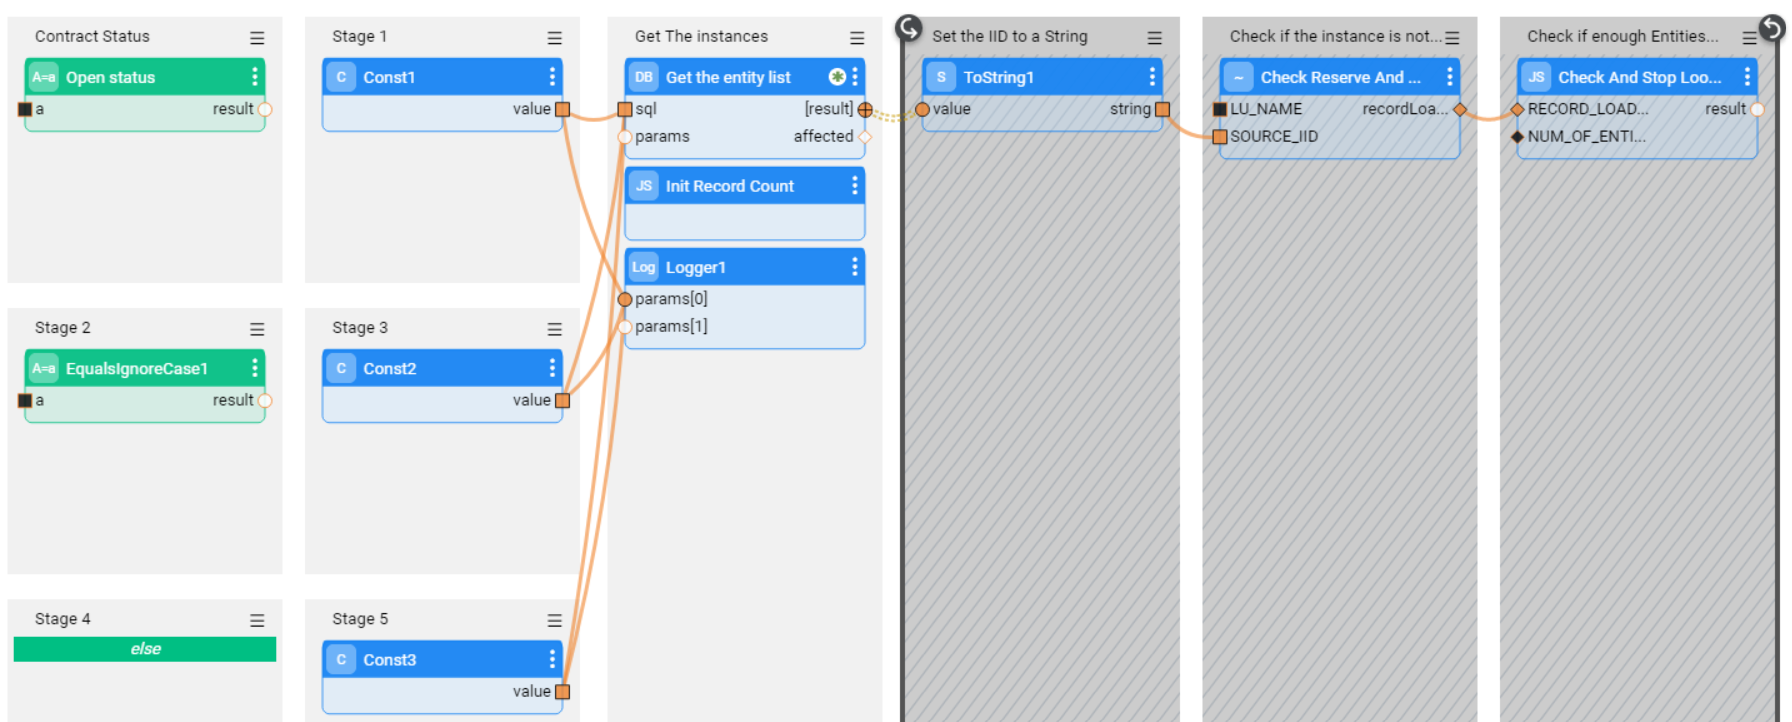Click the A=a icon on Open status
The image size is (1792, 722).
[43, 77]
